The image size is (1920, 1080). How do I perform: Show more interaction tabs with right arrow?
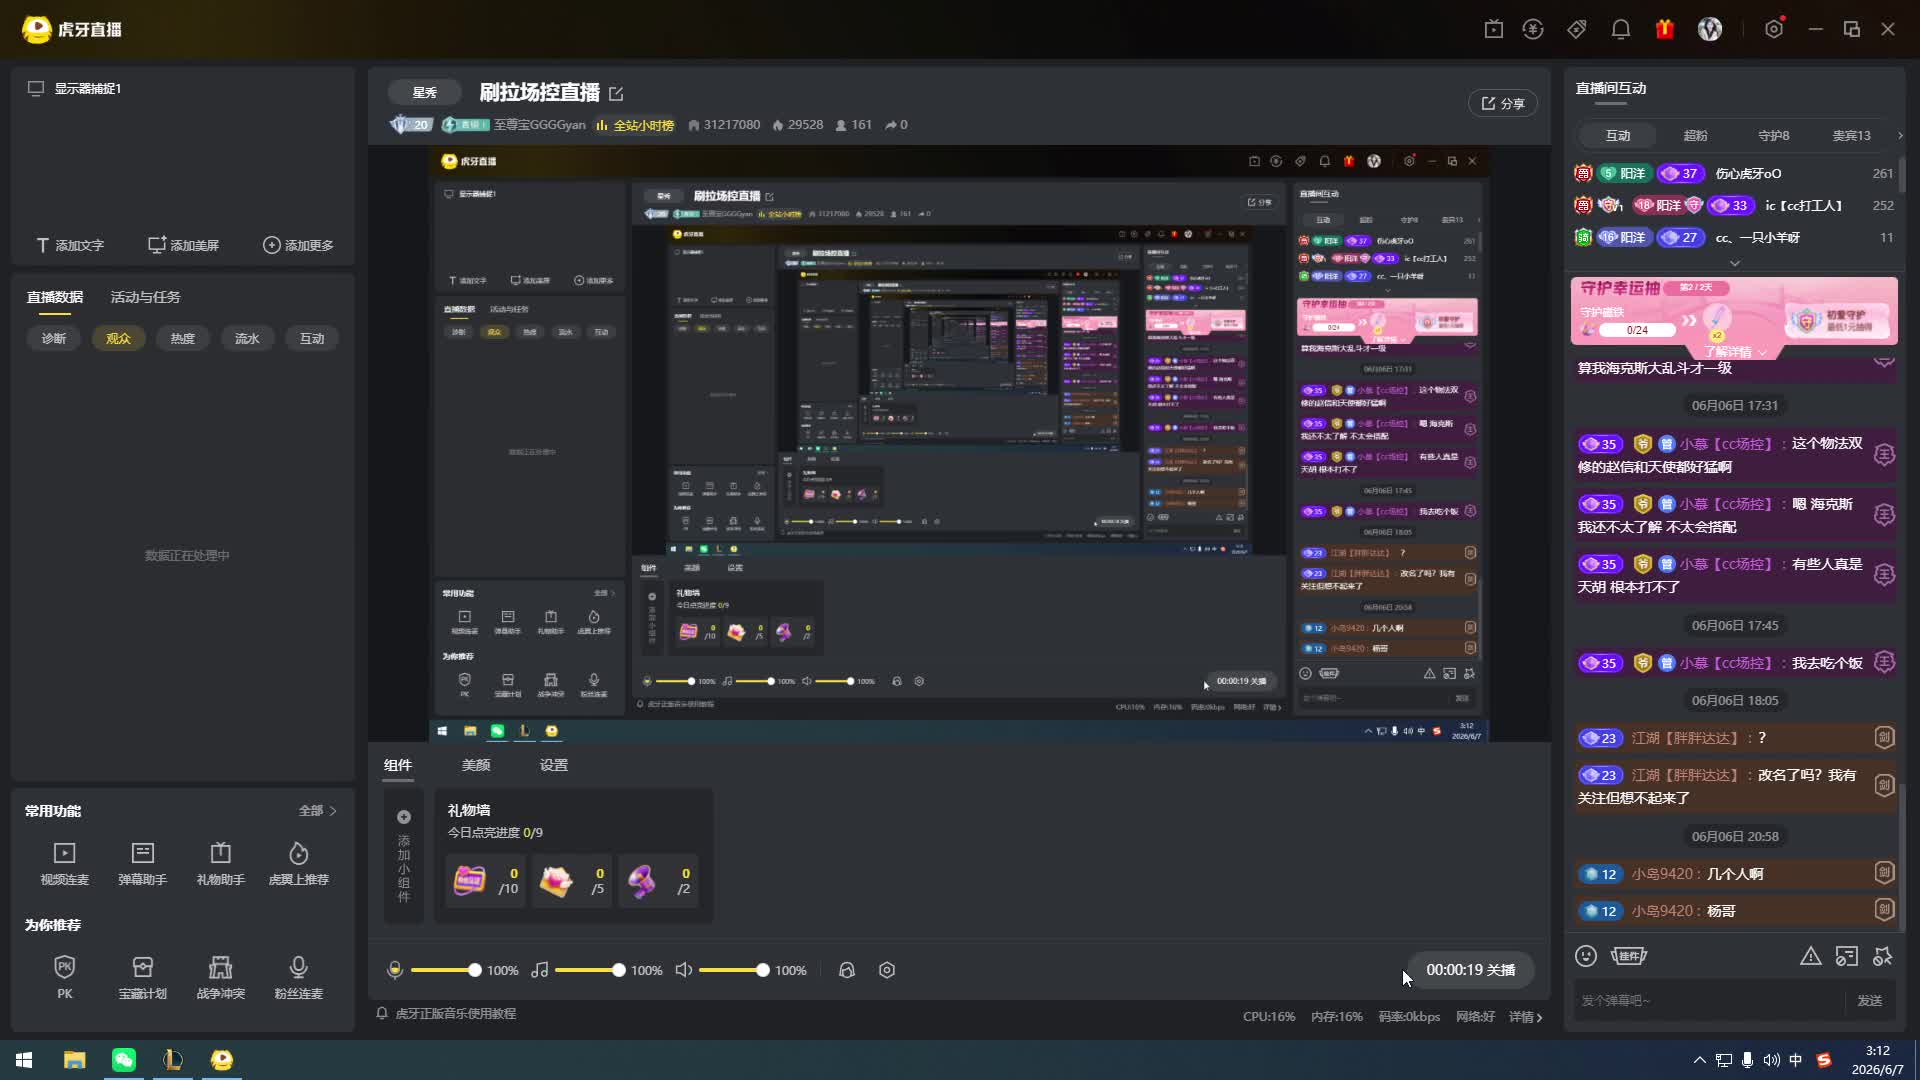tap(1900, 135)
